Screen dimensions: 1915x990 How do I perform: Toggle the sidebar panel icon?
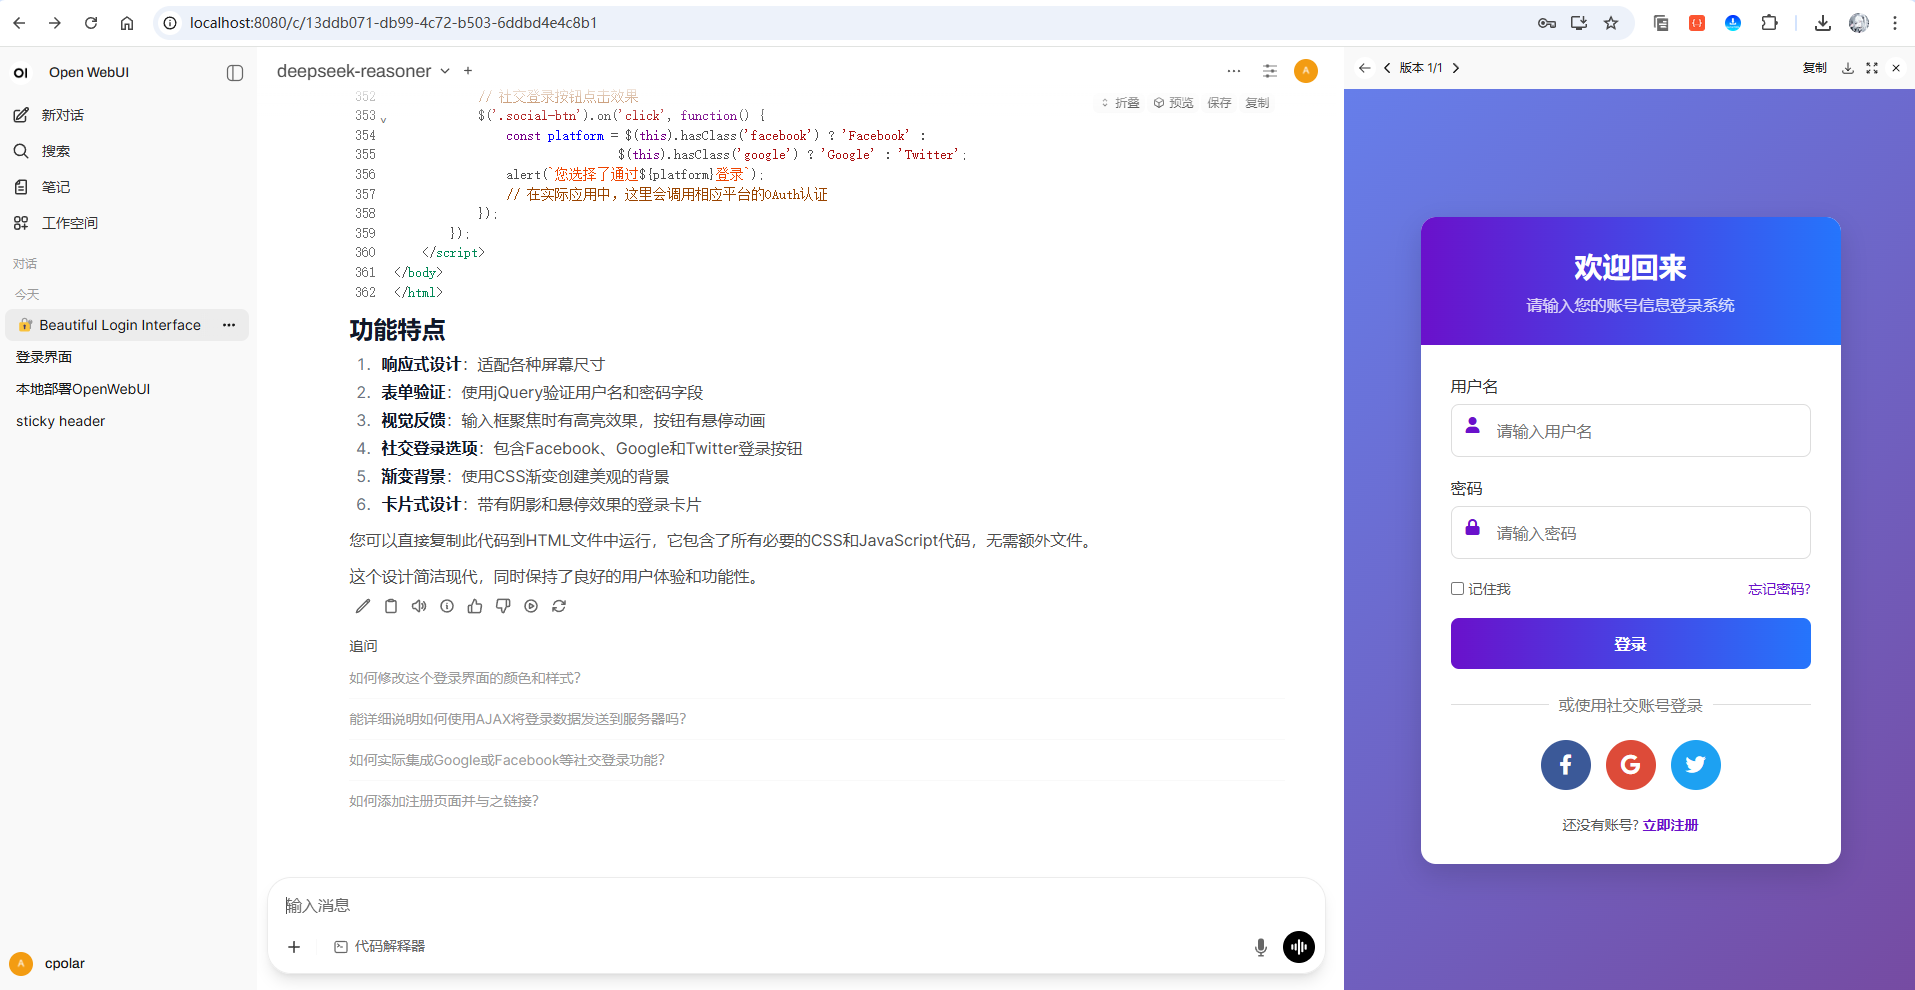pos(235,73)
